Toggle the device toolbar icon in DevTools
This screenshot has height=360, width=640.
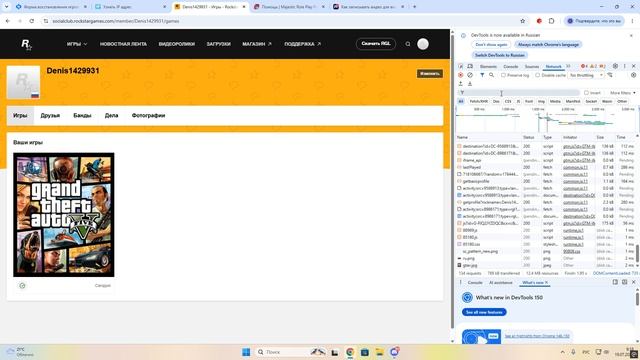click(x=470, y=66)
